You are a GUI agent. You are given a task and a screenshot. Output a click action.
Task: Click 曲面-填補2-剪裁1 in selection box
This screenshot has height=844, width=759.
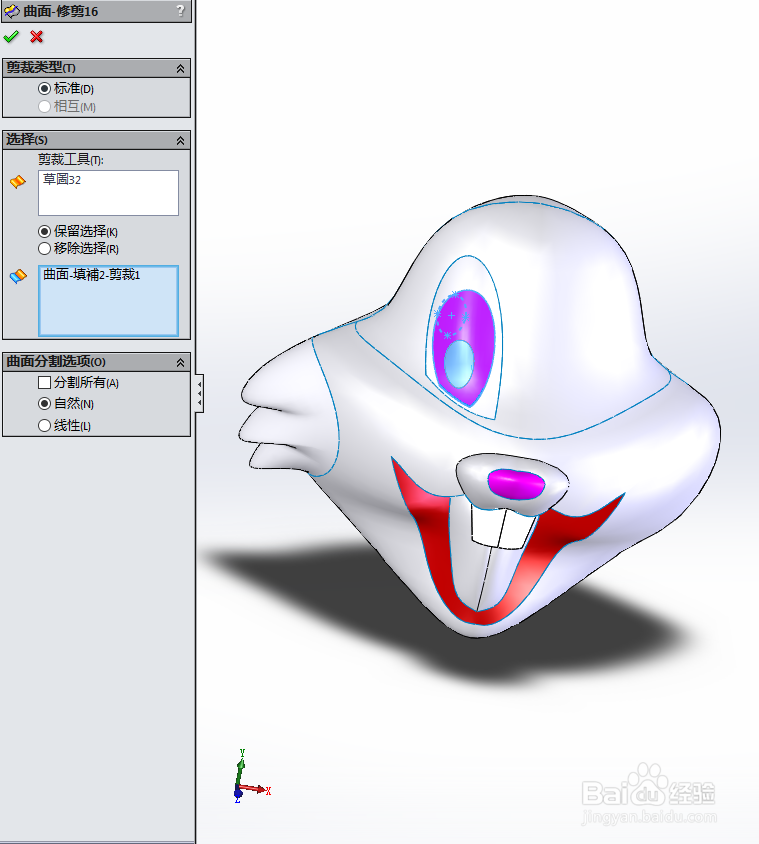[x=92, y=275]
